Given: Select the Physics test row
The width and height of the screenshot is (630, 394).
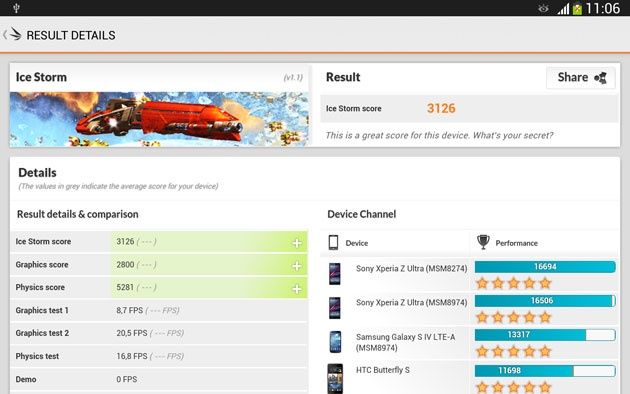Looking at the screenshot, I should pos(159,356).
